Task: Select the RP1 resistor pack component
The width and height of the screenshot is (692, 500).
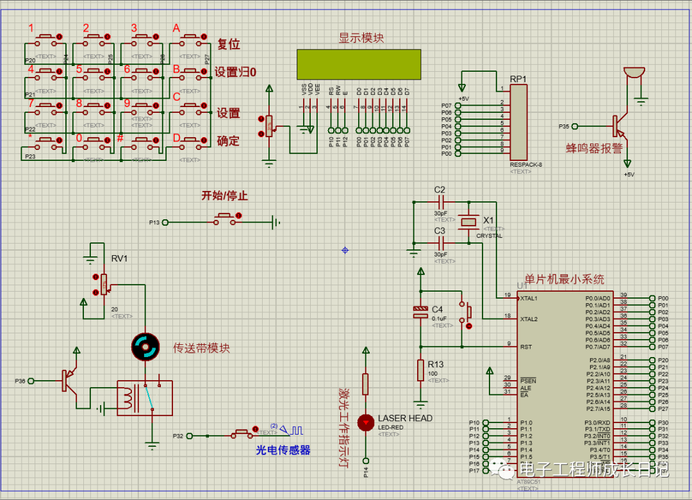Action: (519, 122)
